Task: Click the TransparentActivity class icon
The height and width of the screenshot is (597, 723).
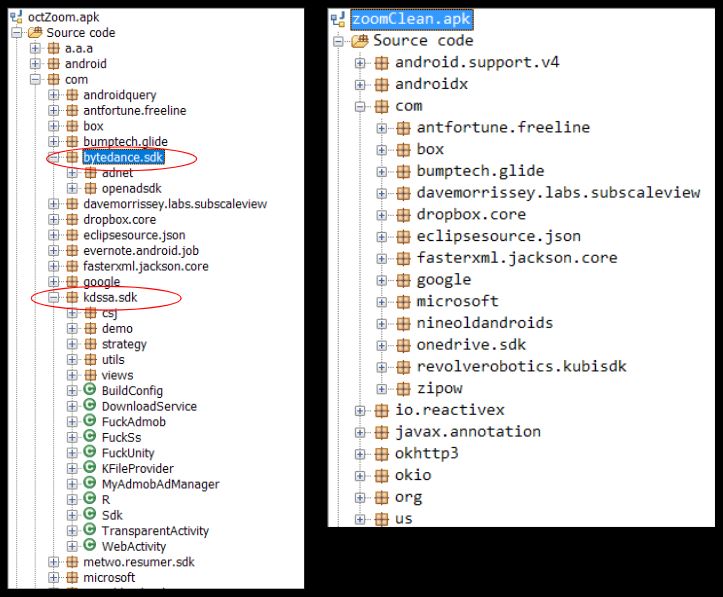Action: click(x=89, y=530)
